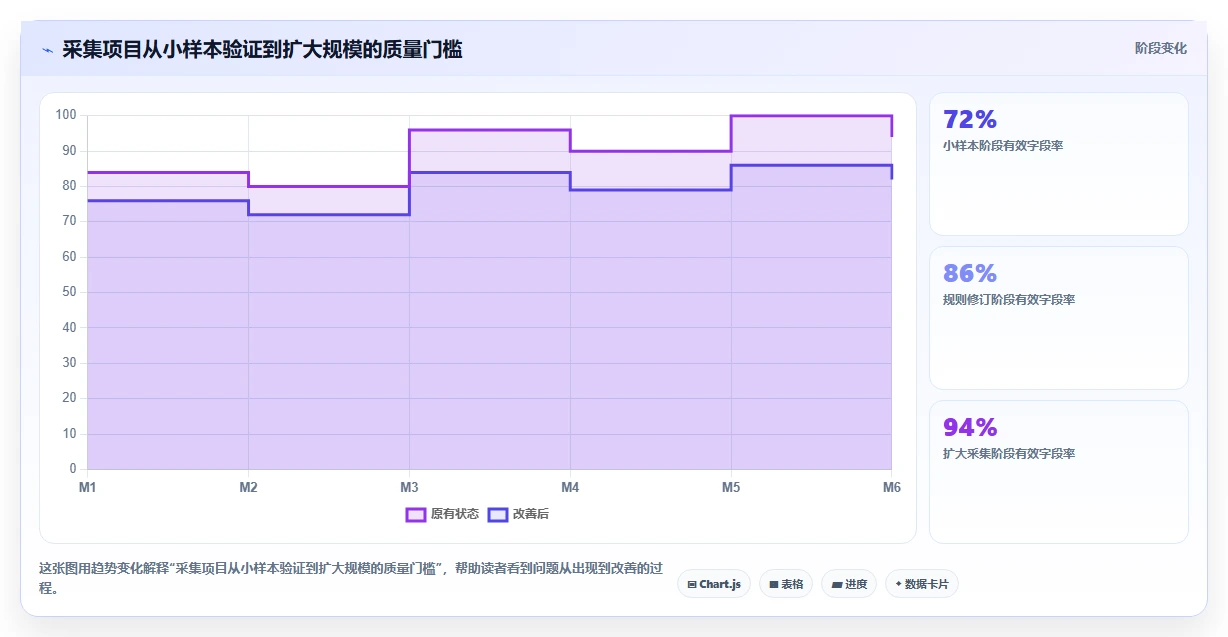Toggle the 原有状态 legend item
This screenshot has width=1228, height=637.
tap(442, 514)
